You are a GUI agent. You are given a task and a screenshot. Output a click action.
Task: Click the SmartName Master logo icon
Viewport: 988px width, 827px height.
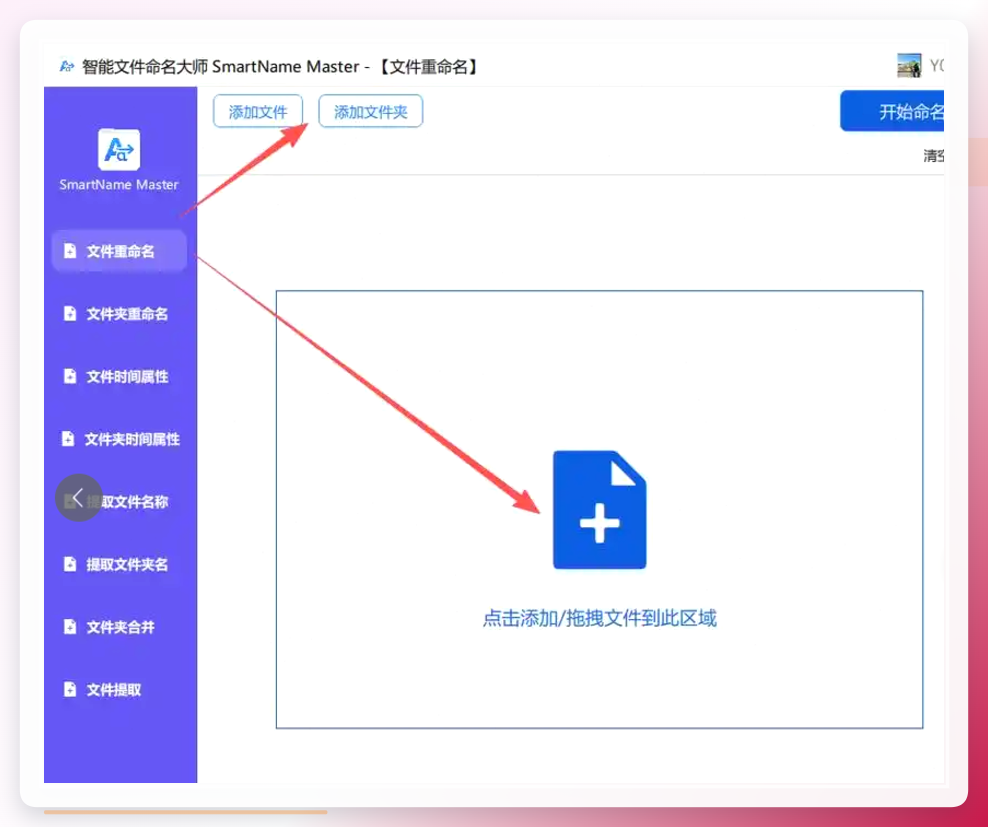point(119,149)
